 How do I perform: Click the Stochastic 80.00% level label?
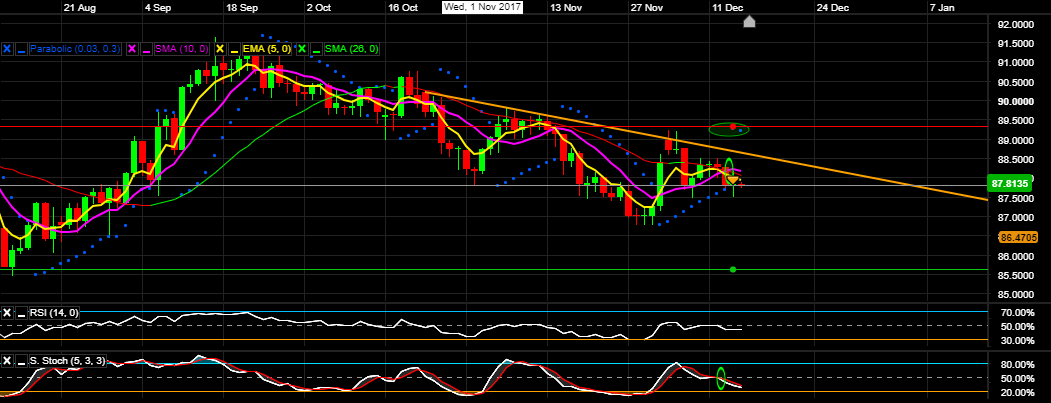(1015, 365)
